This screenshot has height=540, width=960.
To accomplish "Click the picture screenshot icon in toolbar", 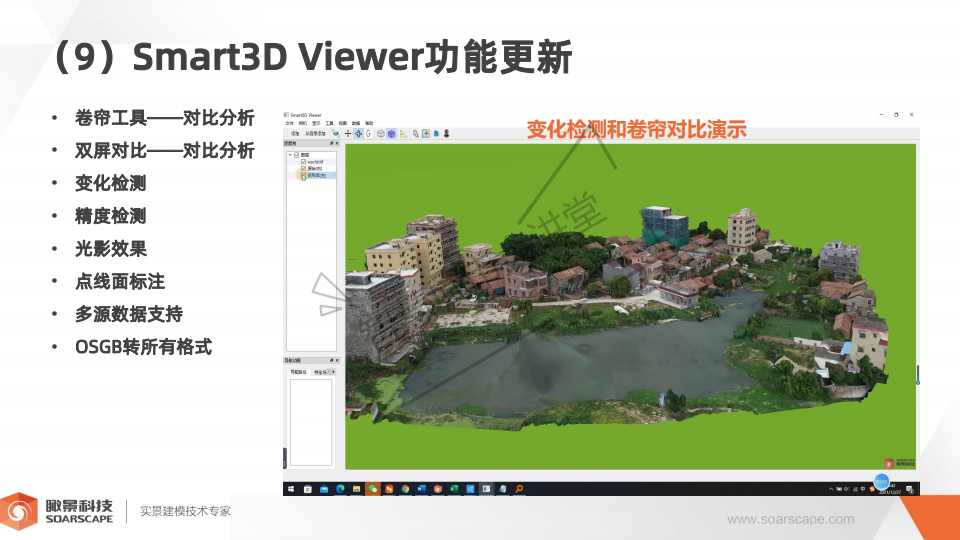I will tap(426, 133).
